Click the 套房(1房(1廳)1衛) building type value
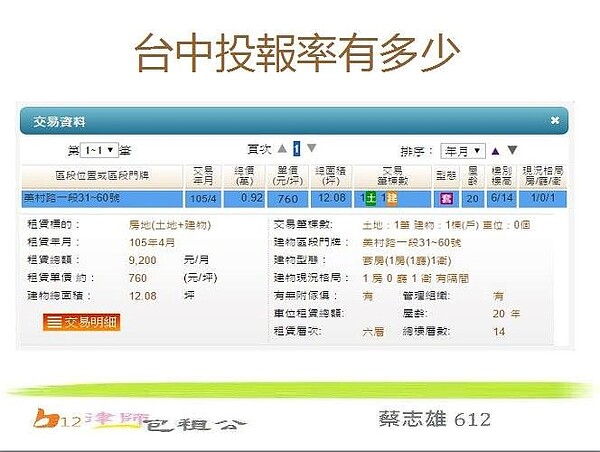 407,261
